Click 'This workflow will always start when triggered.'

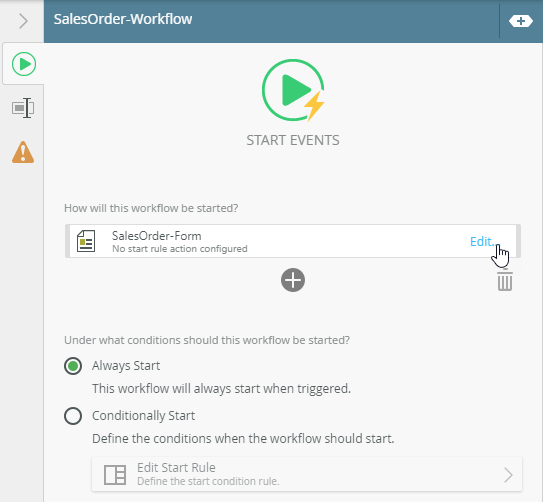221,388
